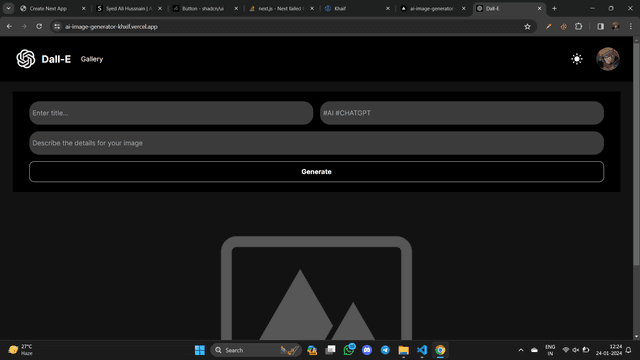Open the orange browser extension icon
Viewport: 640px width, 360px height.
click(564, 27)
